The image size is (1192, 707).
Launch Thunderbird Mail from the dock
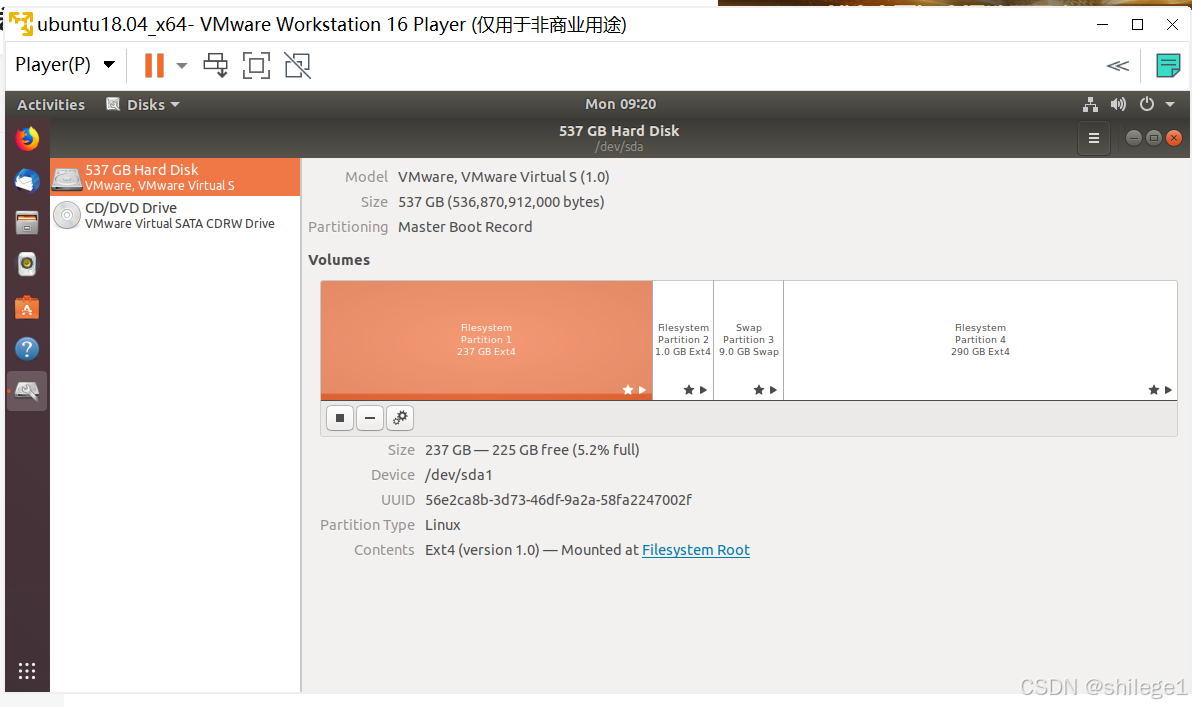(27, 181)
